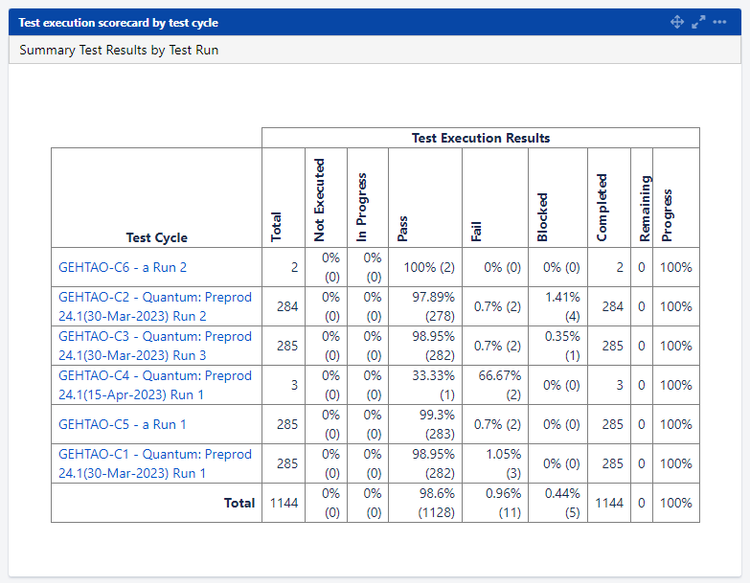Image resolution: width=750 pixels, height=583 pixels.
Task: Click the bold Total row label
Action: click(x=239, y=503)
